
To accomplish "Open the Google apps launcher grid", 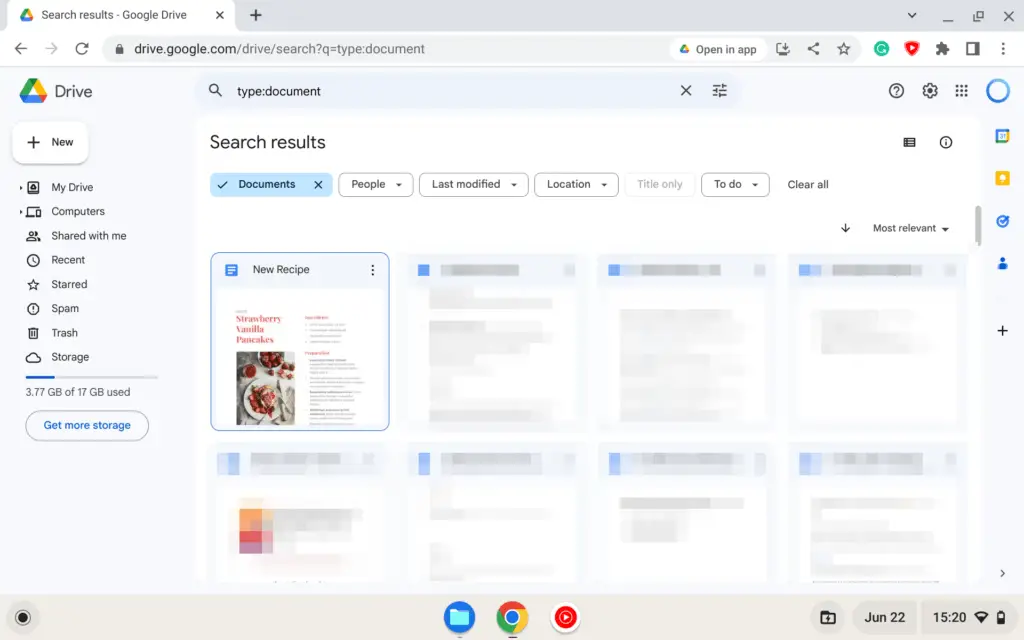I will click(961, 90).
